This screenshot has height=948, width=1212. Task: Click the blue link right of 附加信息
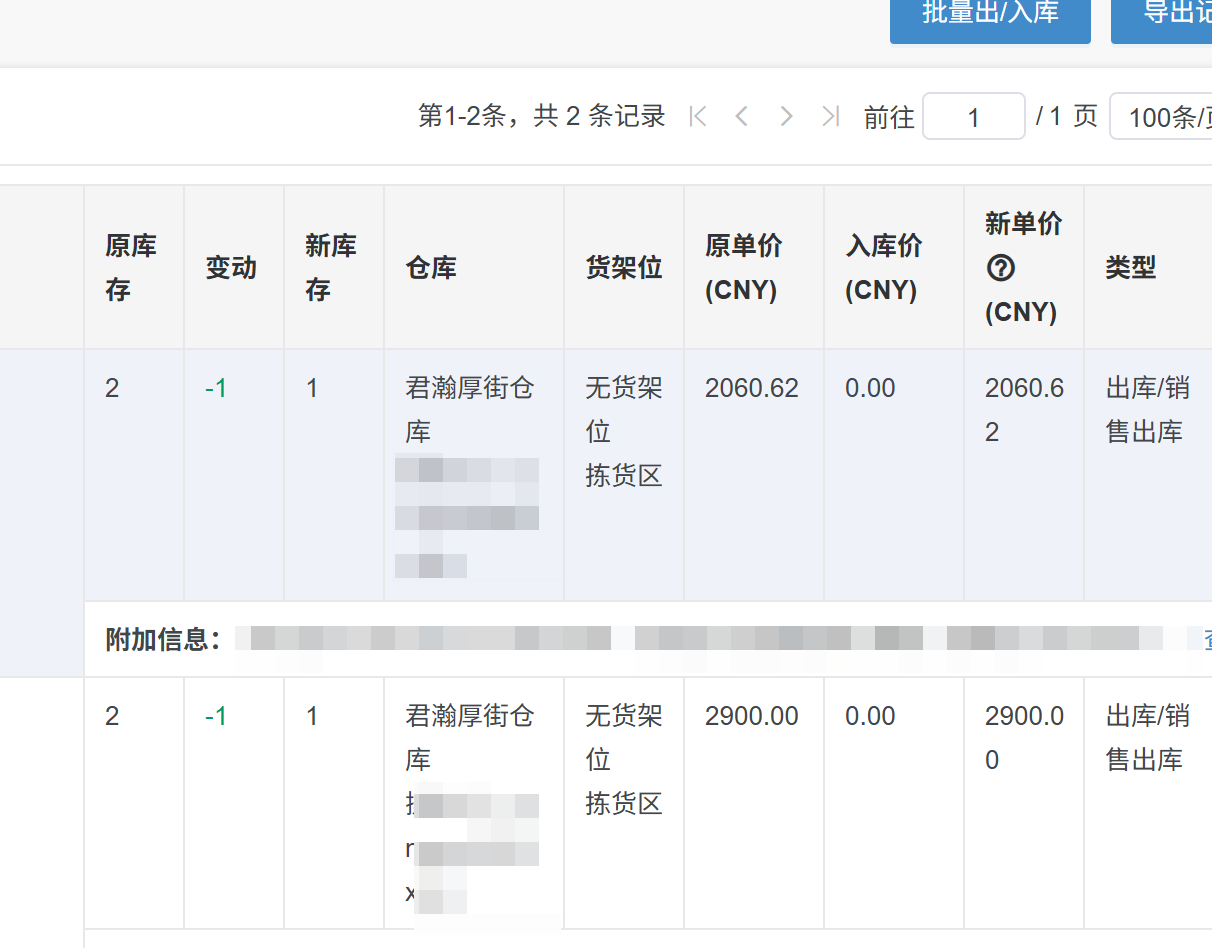point(1207,640)
